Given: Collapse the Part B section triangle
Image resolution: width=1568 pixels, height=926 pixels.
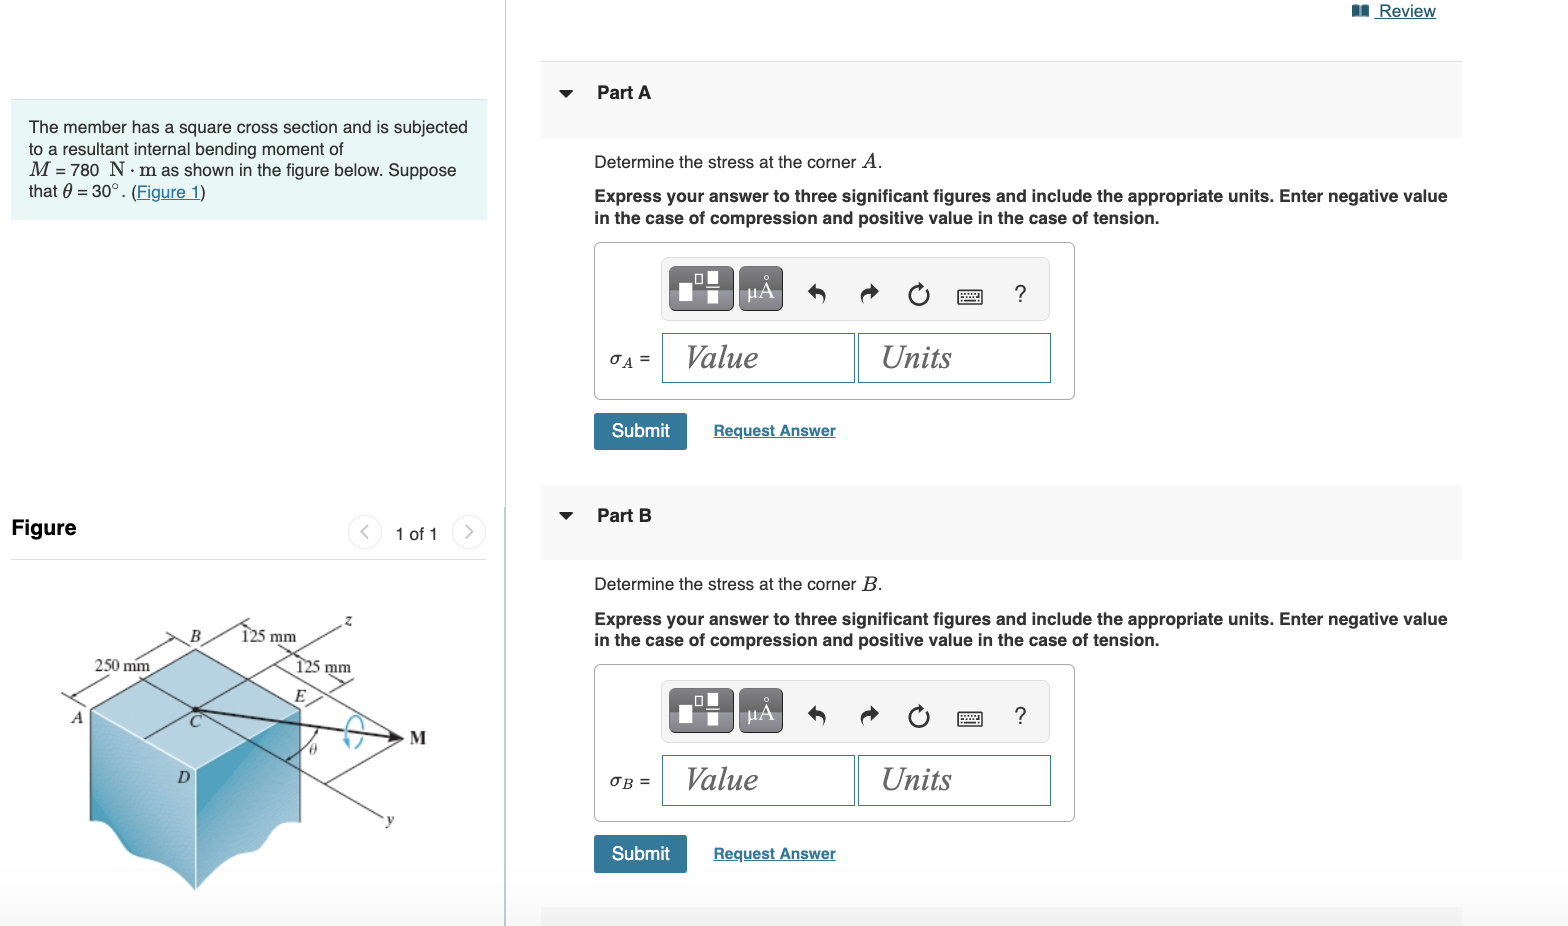Looking at the screenshot, I should point(566,515).
